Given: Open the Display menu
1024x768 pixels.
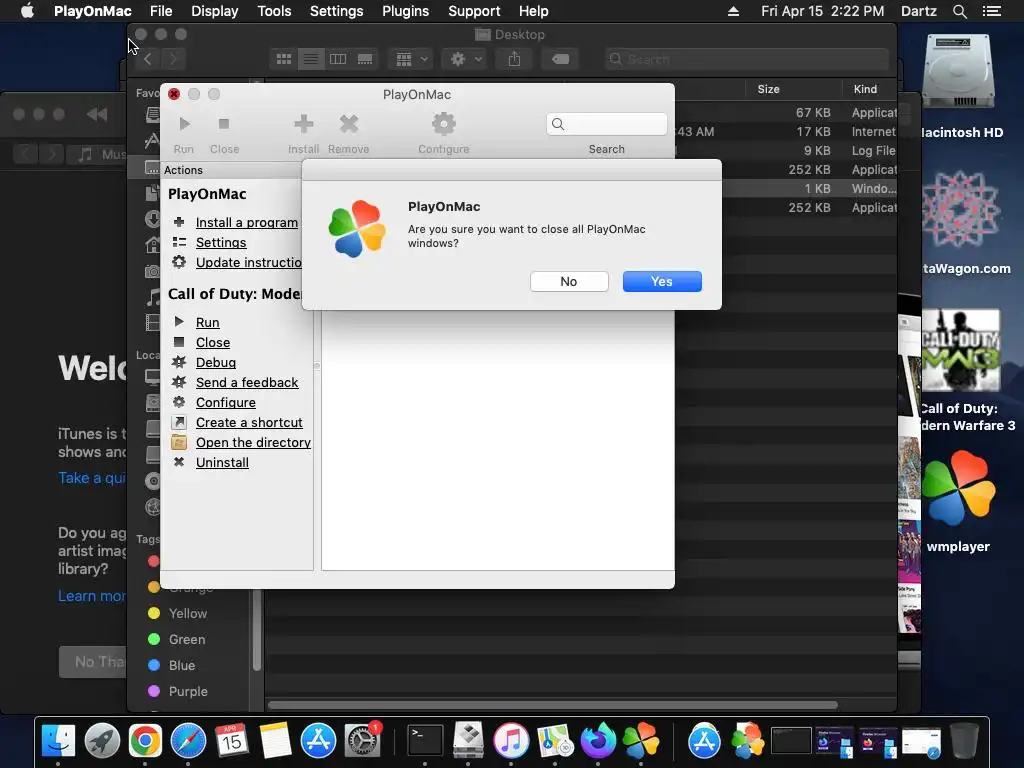Looking at the screenshot, I should 214,11.
